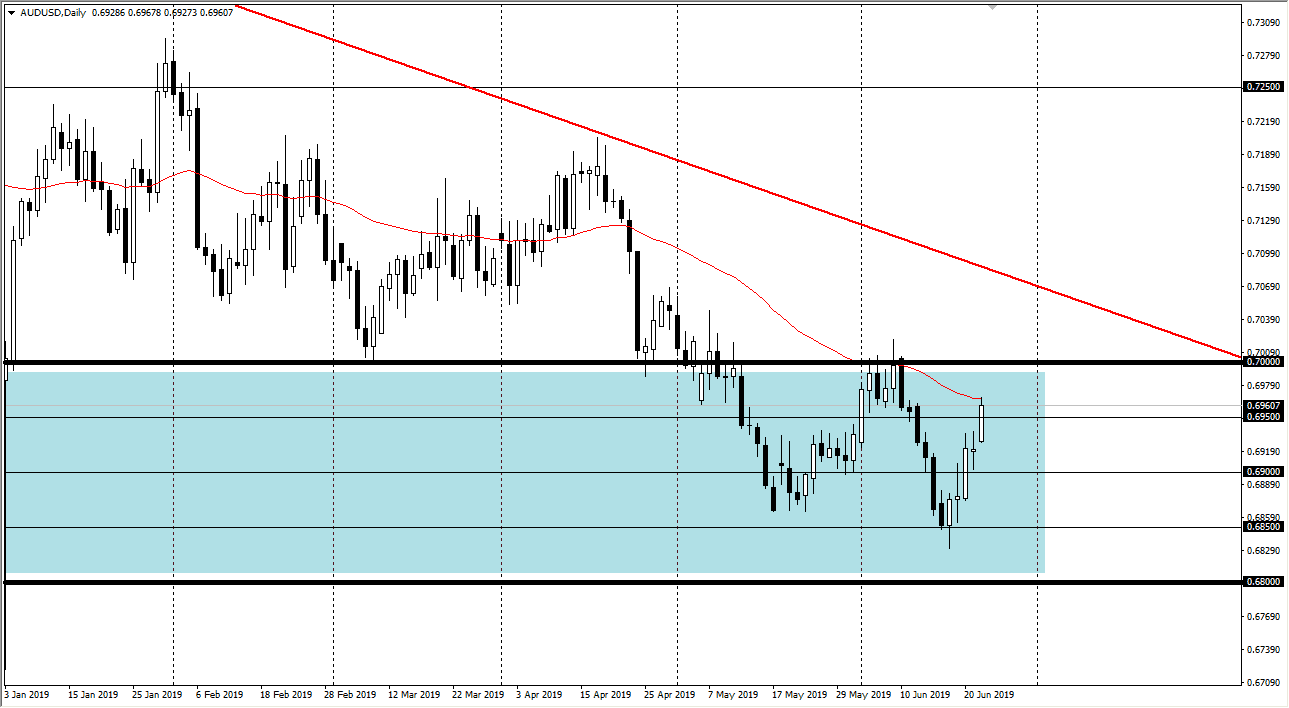
Task: Click the 0.69000 horizontal line price tag
Action: (x=1262, y=471)
